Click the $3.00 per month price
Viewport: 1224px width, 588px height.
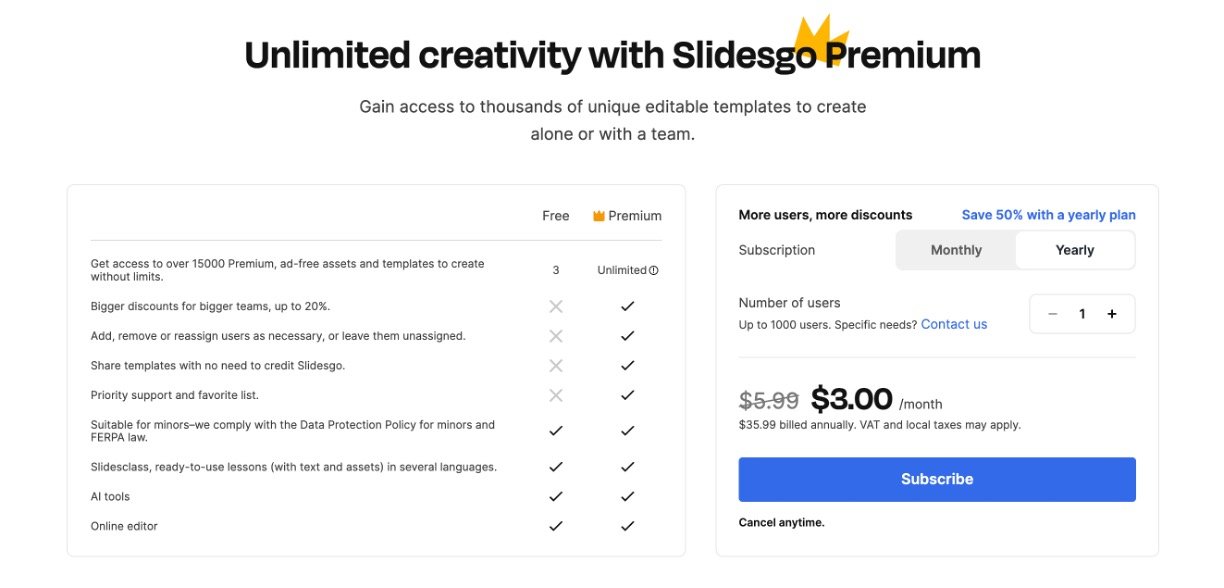pos(852,400)
